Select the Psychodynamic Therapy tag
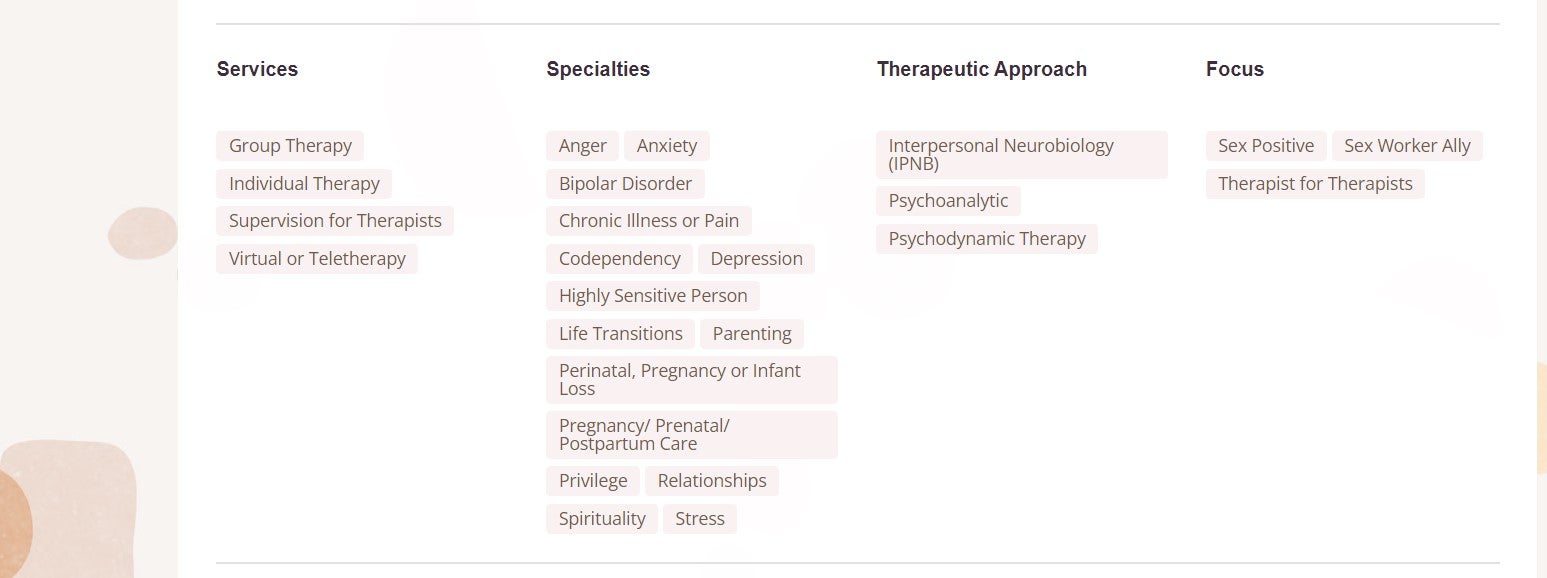1547x578 pixels. click(987, 239)
